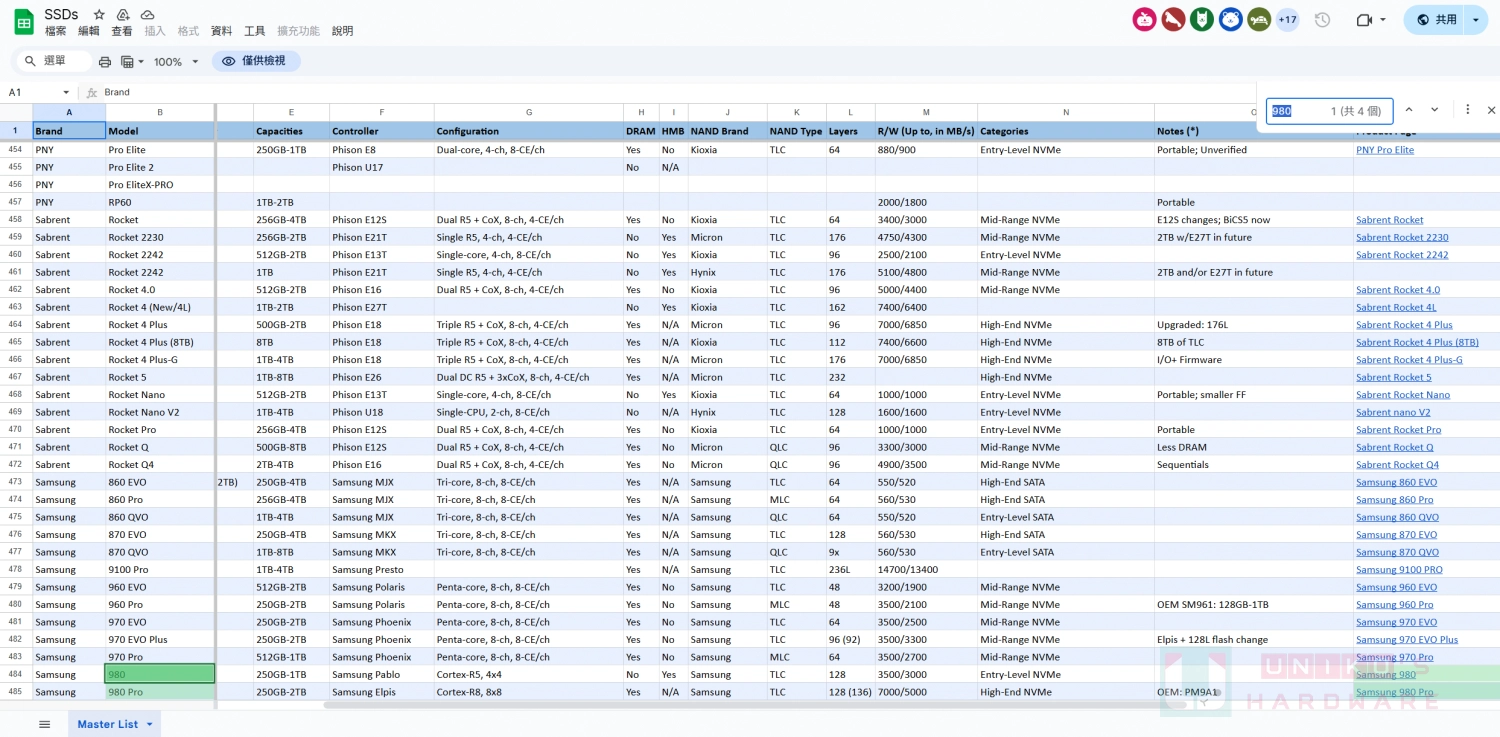
Task: Click the 14700/13400 speed cell
Action: pyautogui.click(x=926, y=569)
